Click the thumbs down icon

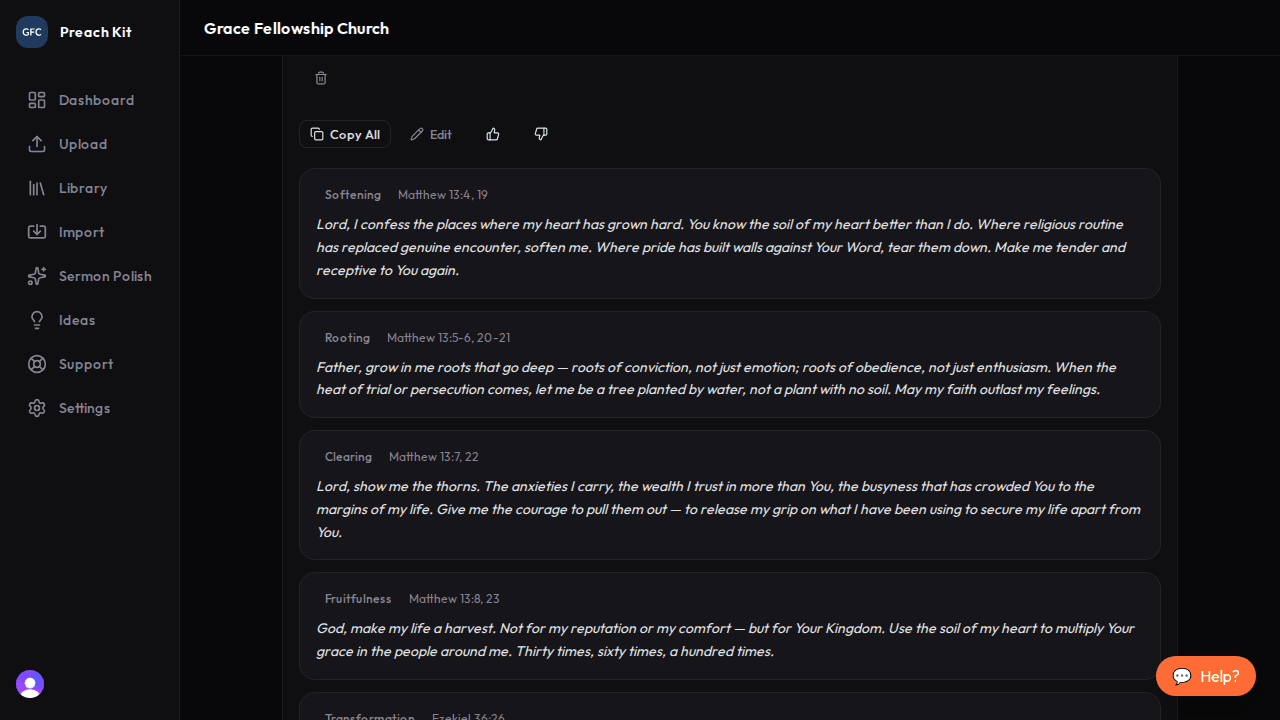click(x=541, y=134)
